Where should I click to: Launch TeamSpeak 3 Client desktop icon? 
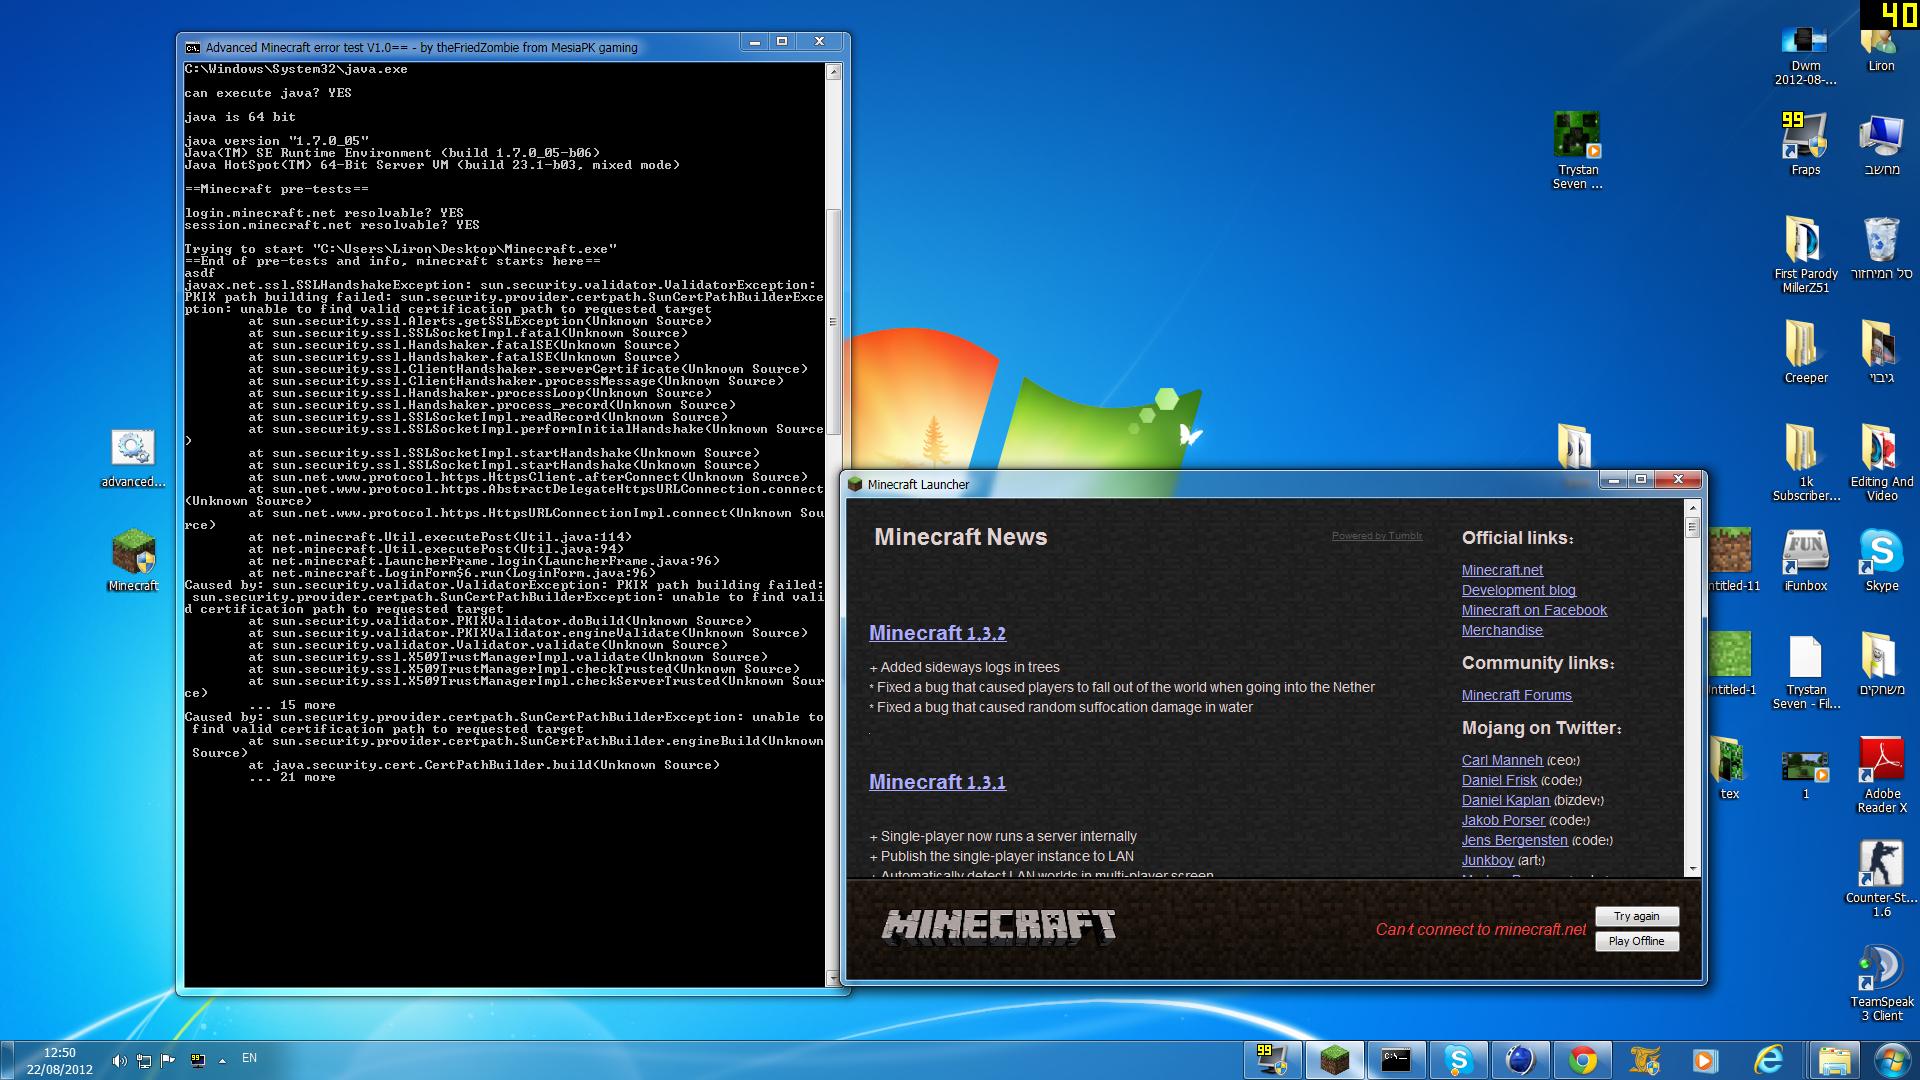click(1881, 969)
